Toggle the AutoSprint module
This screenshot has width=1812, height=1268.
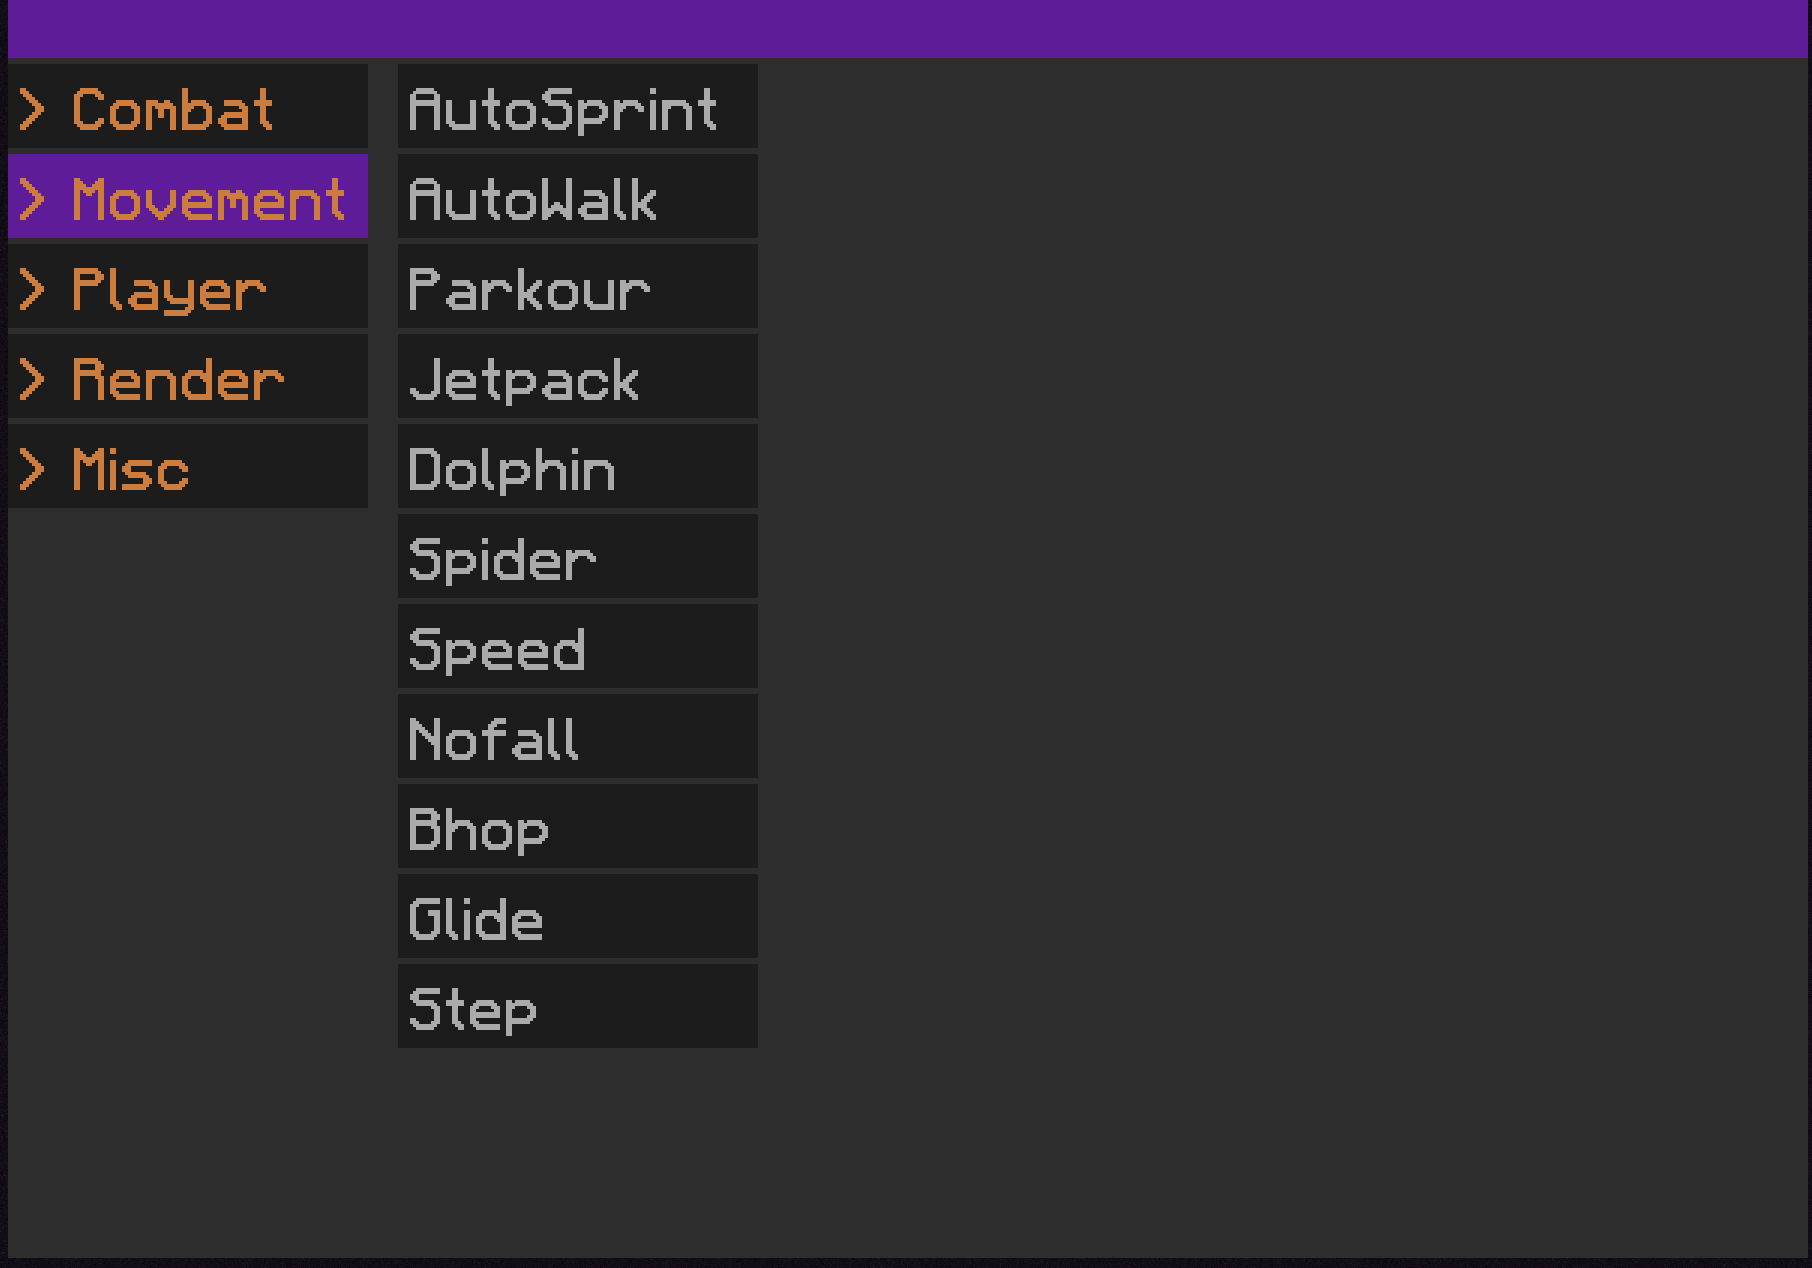tap(578, 106)
